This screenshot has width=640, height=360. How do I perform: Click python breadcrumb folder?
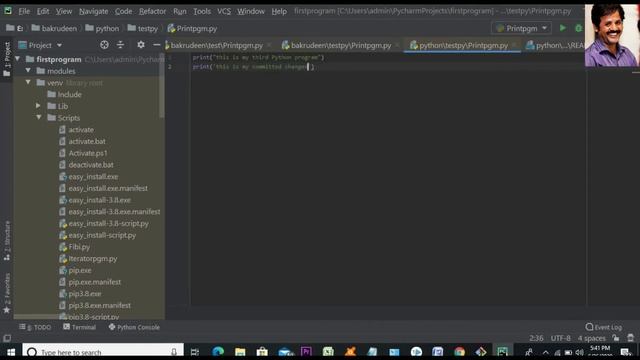click(x=102, y=28)
